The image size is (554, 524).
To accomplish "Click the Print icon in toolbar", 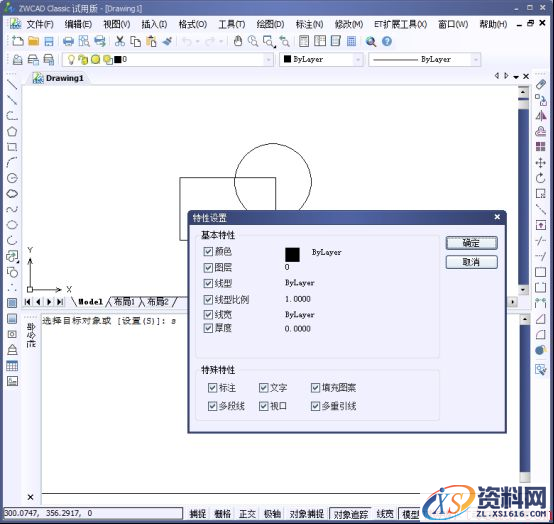I will tap(68, 41).
